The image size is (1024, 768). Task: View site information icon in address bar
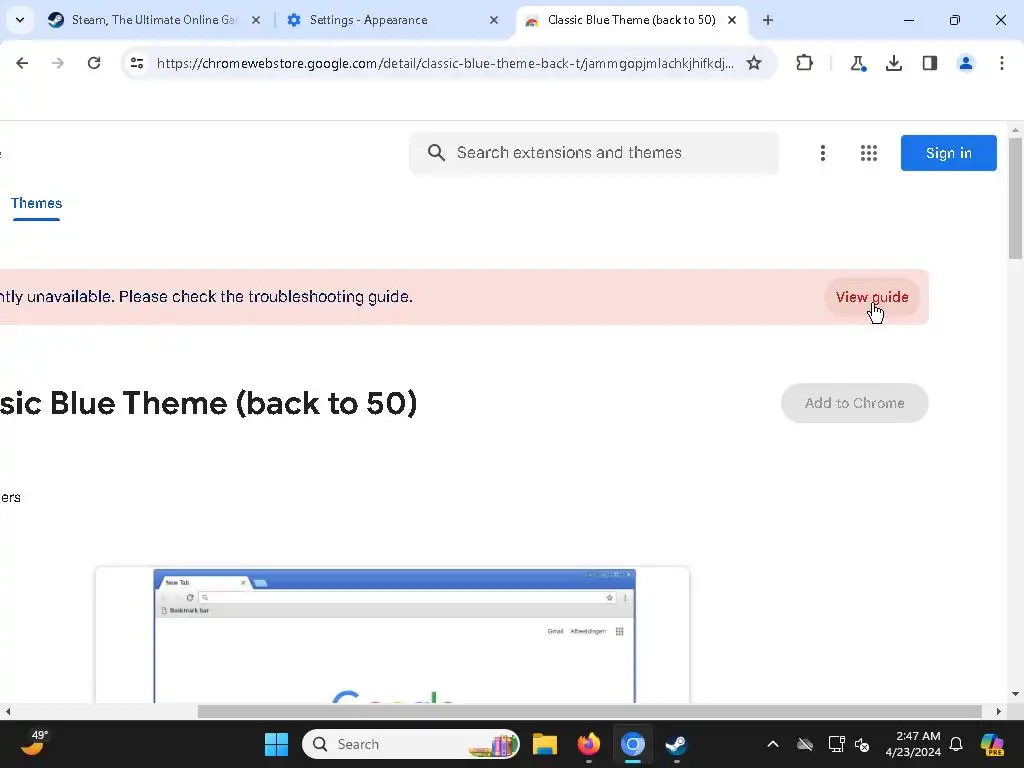coord(137,63)
